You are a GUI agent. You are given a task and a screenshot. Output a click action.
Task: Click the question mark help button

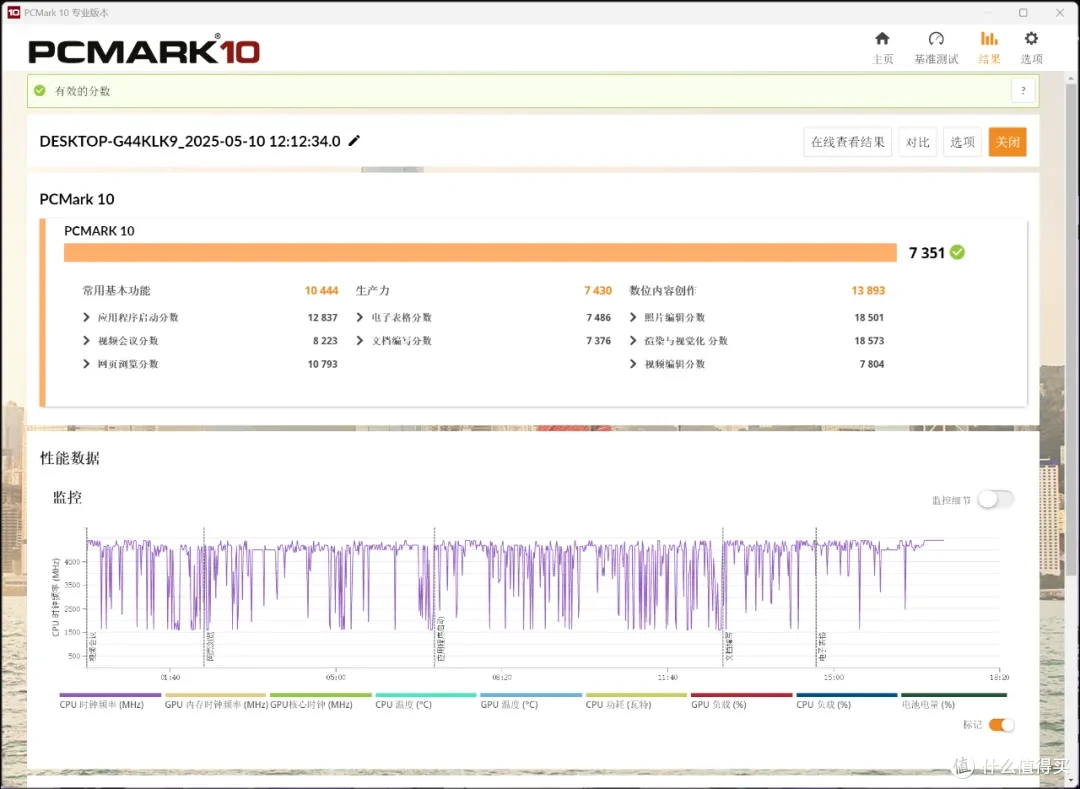tap(1023, 90)
